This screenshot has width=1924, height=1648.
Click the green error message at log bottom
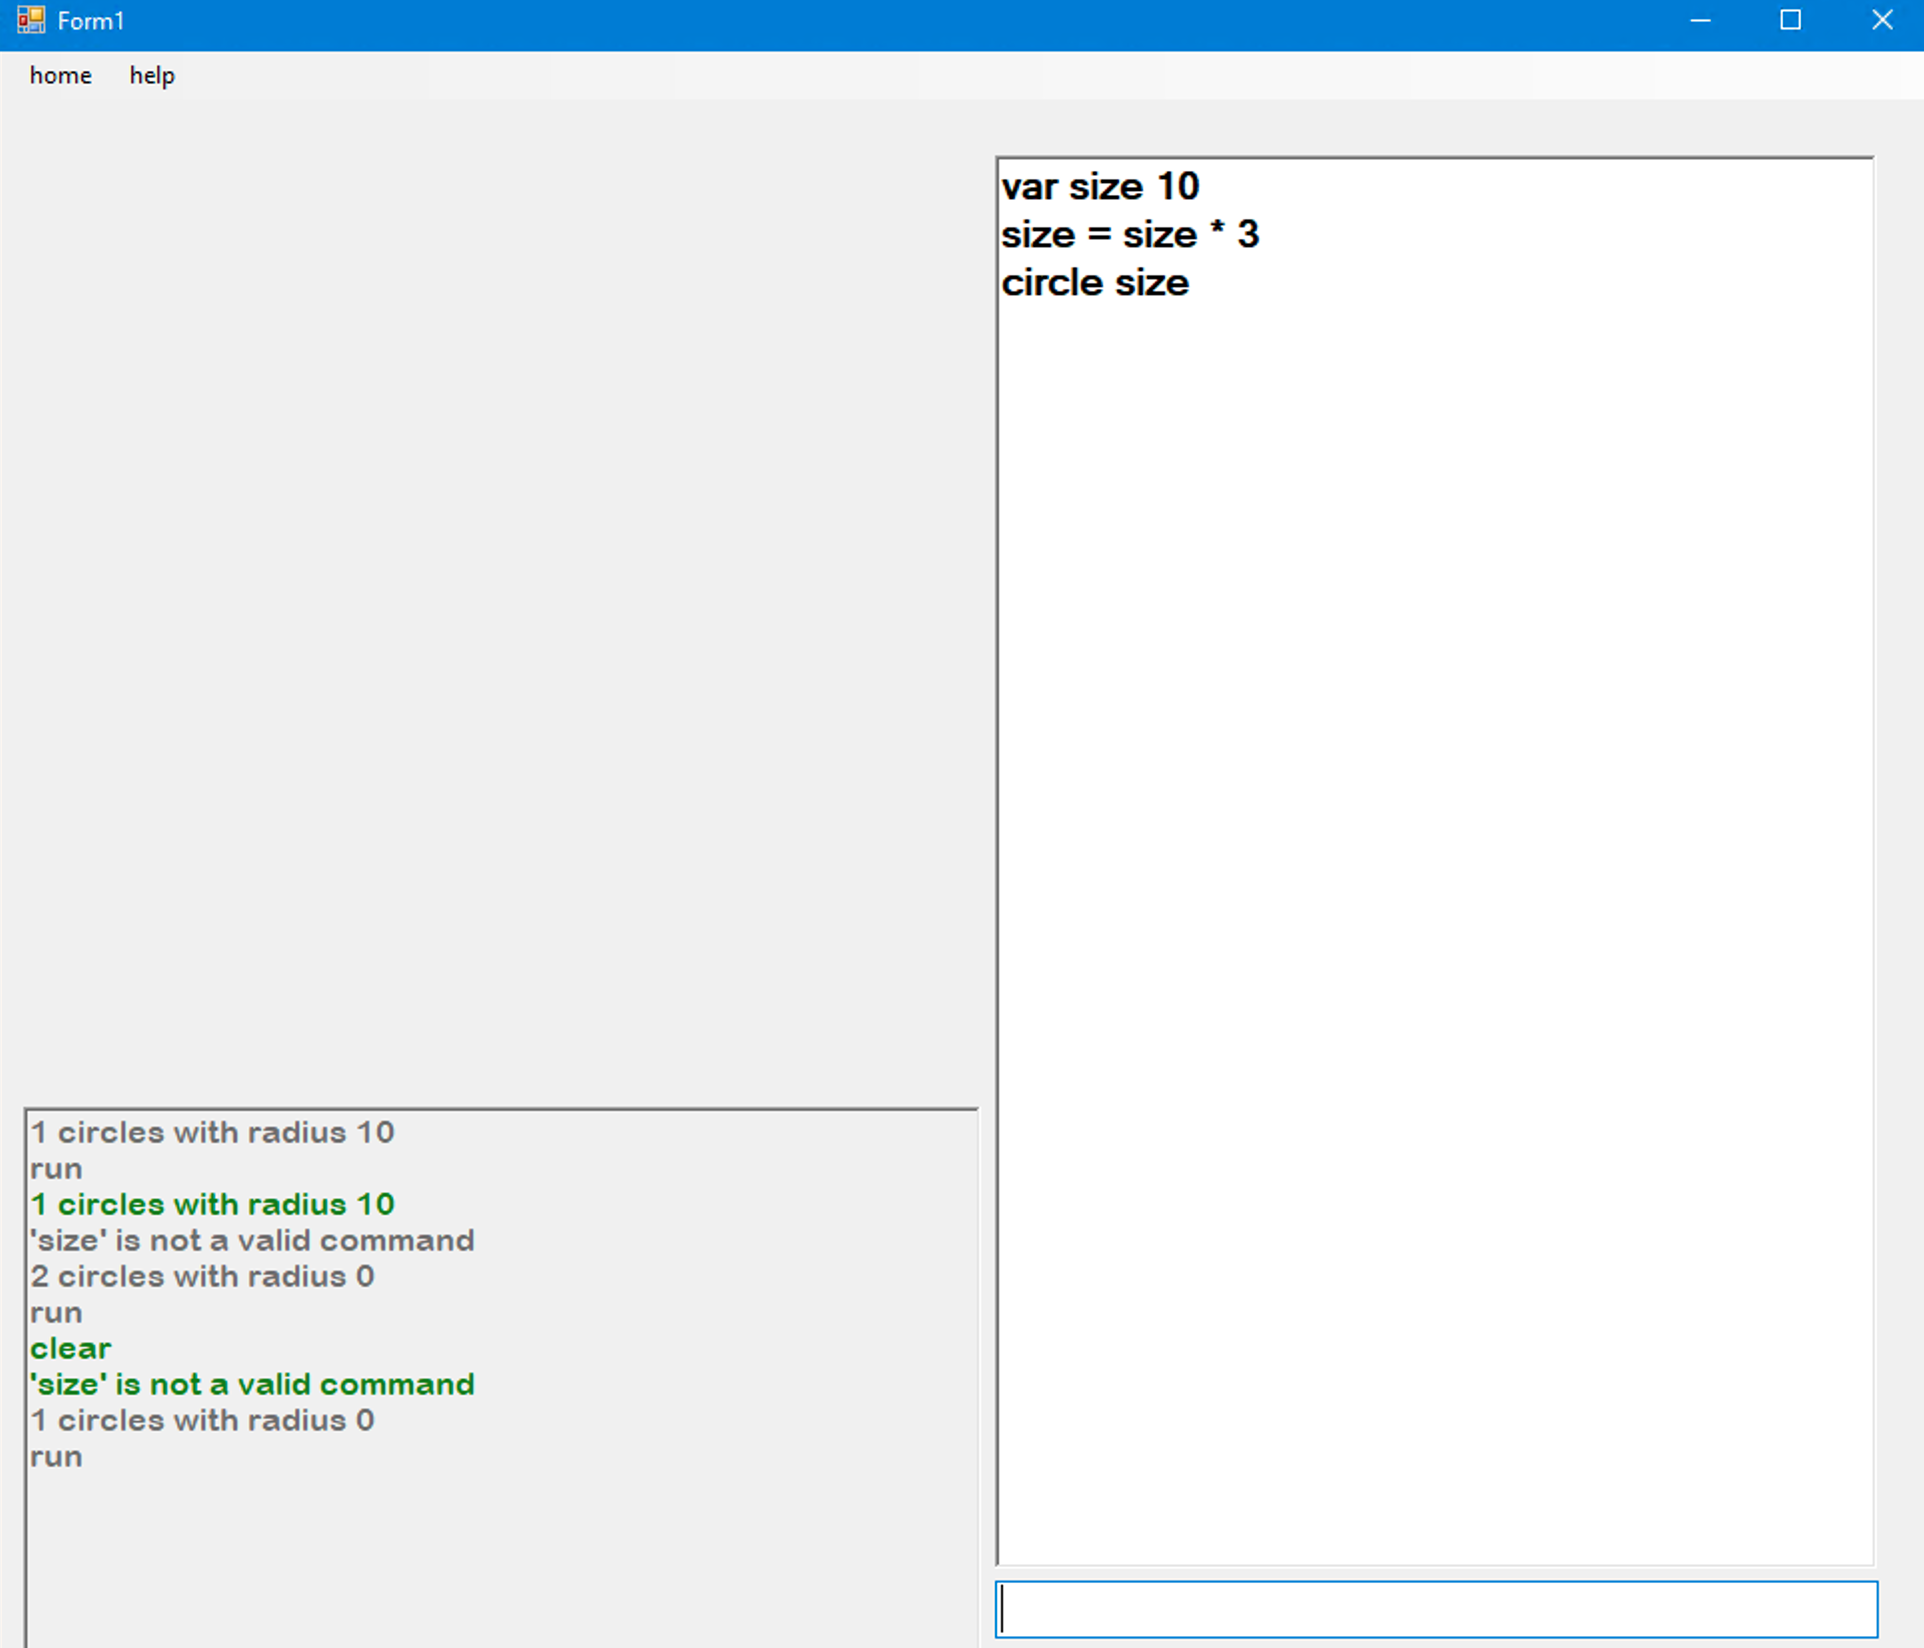[x=252, y=1384]
